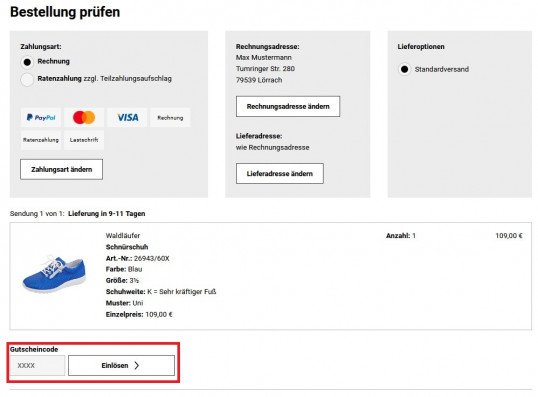Click the Schnürschuh product name
The height and width of the screenshot is (397, 538).
[127, 247]
